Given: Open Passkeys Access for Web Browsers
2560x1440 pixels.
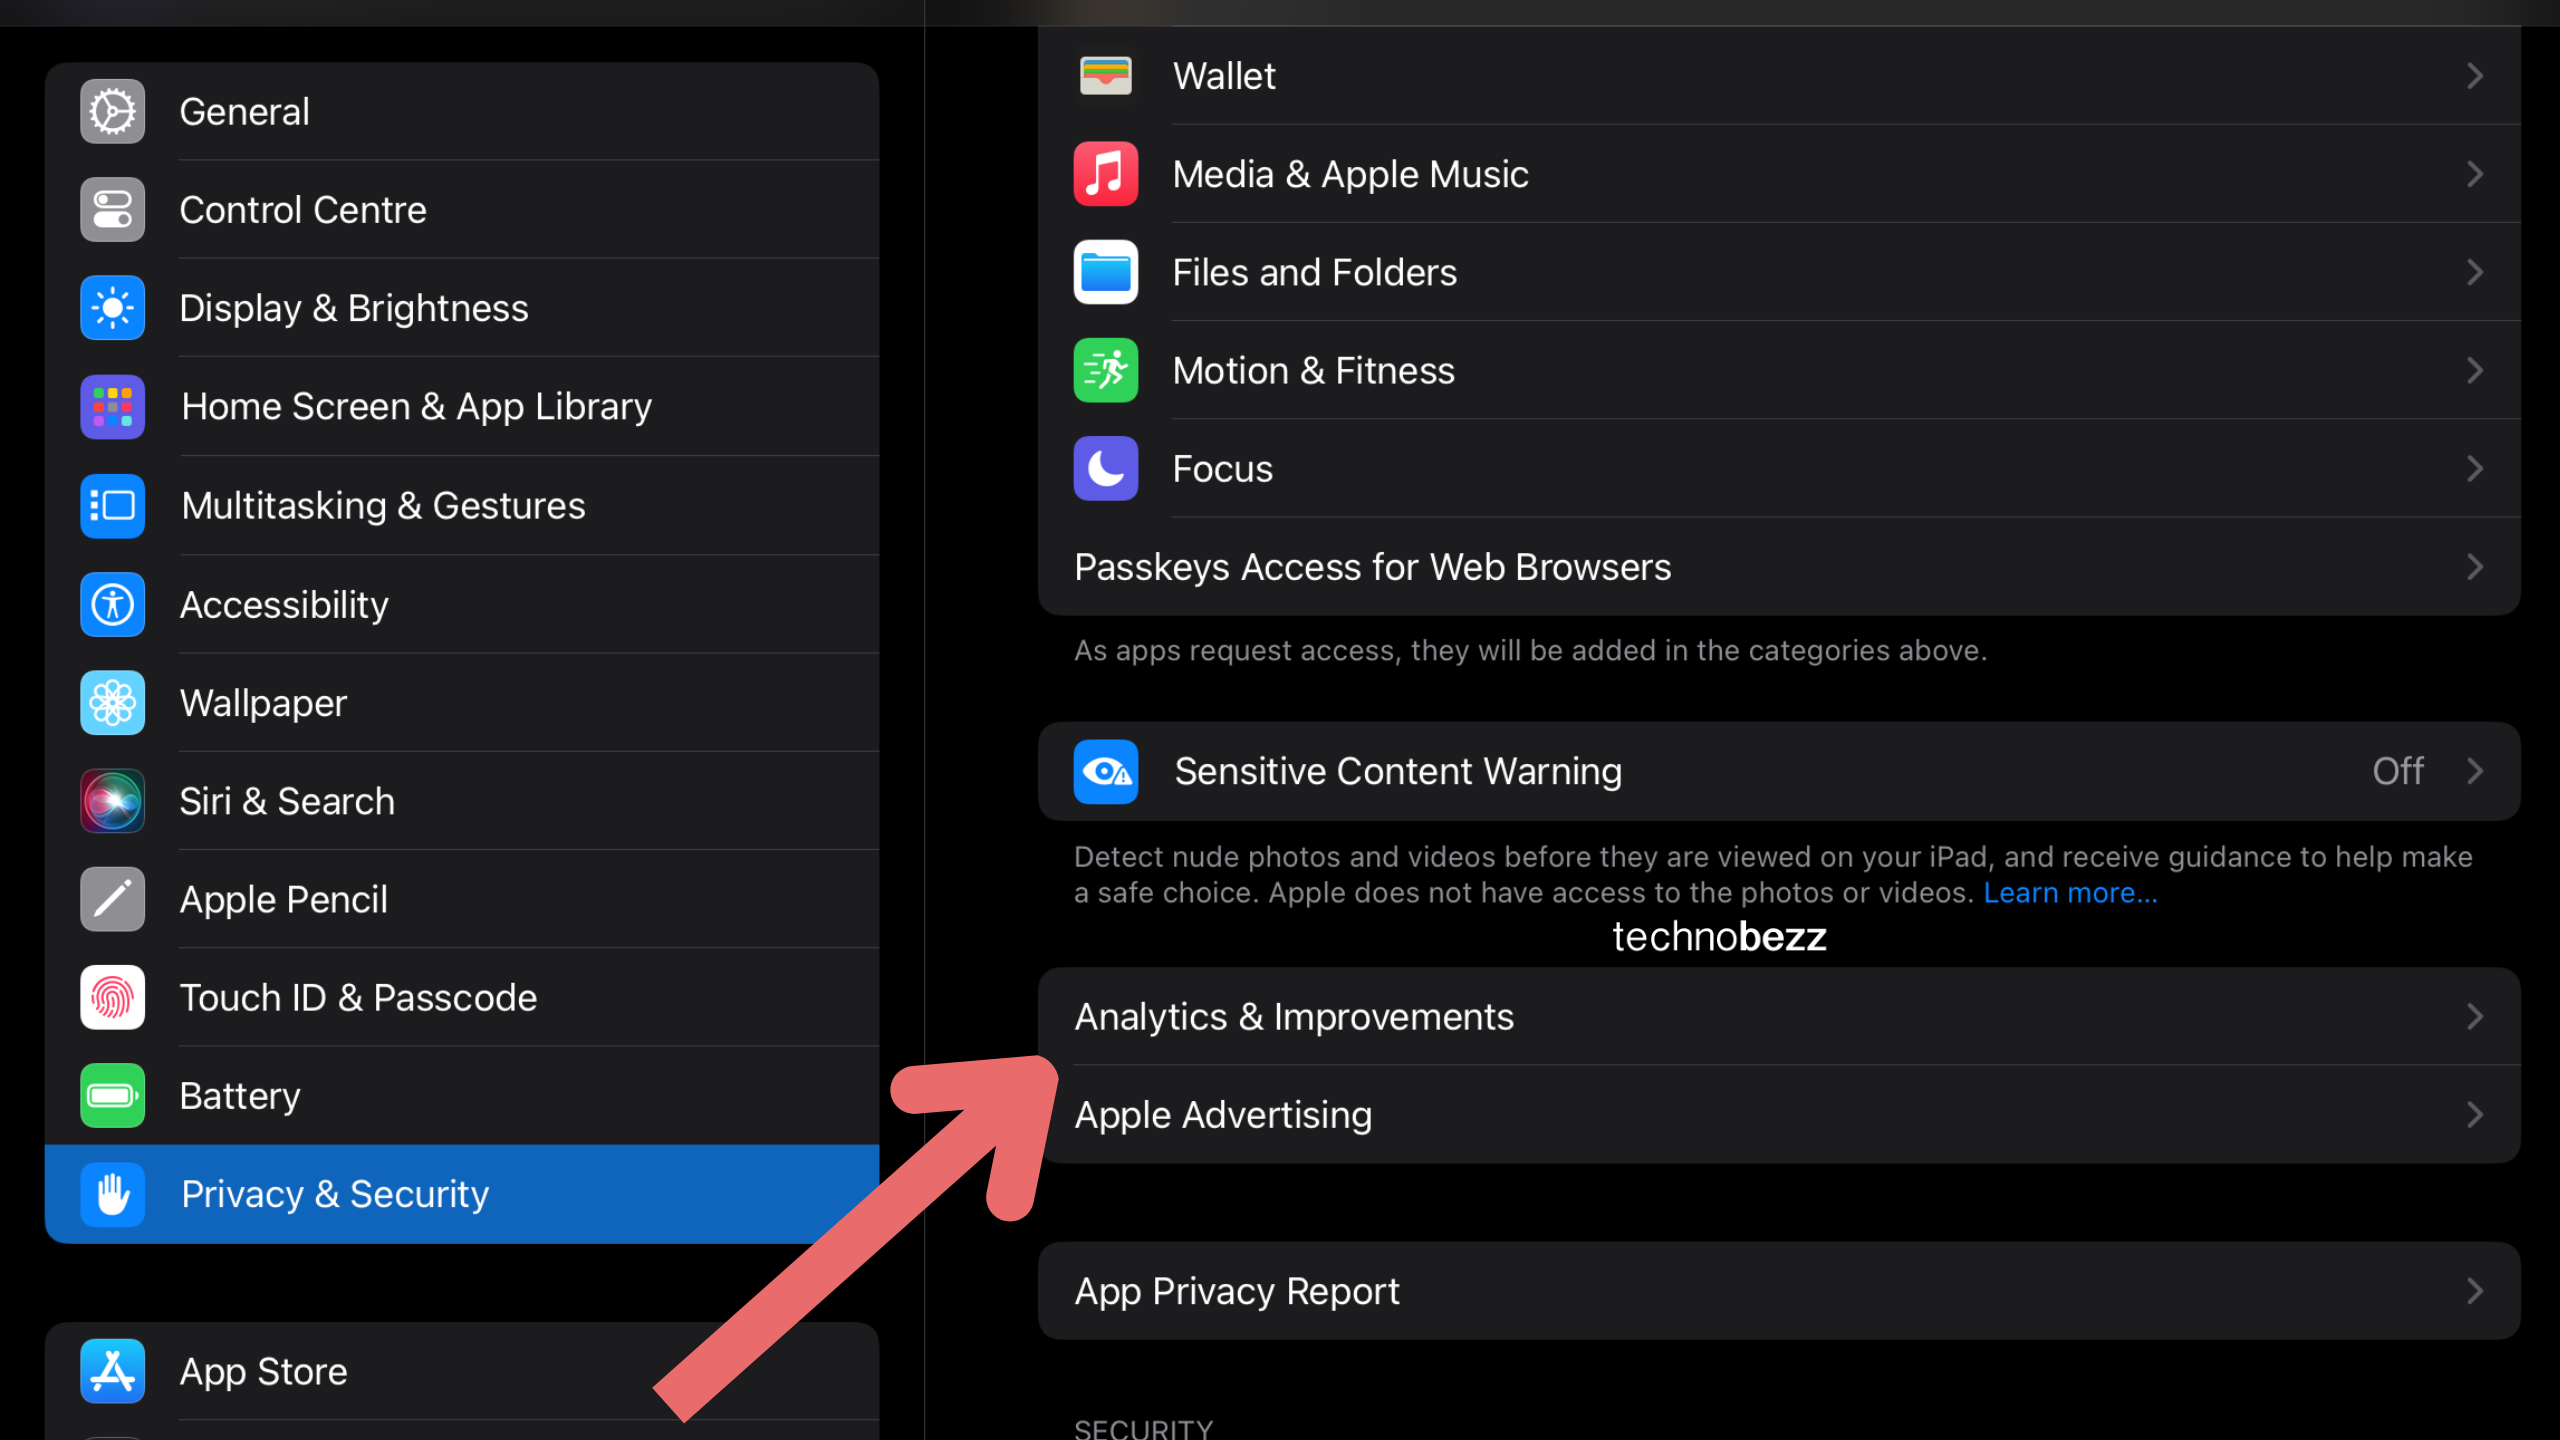Looking at the screenshot, I should [x=1779, y=567].
